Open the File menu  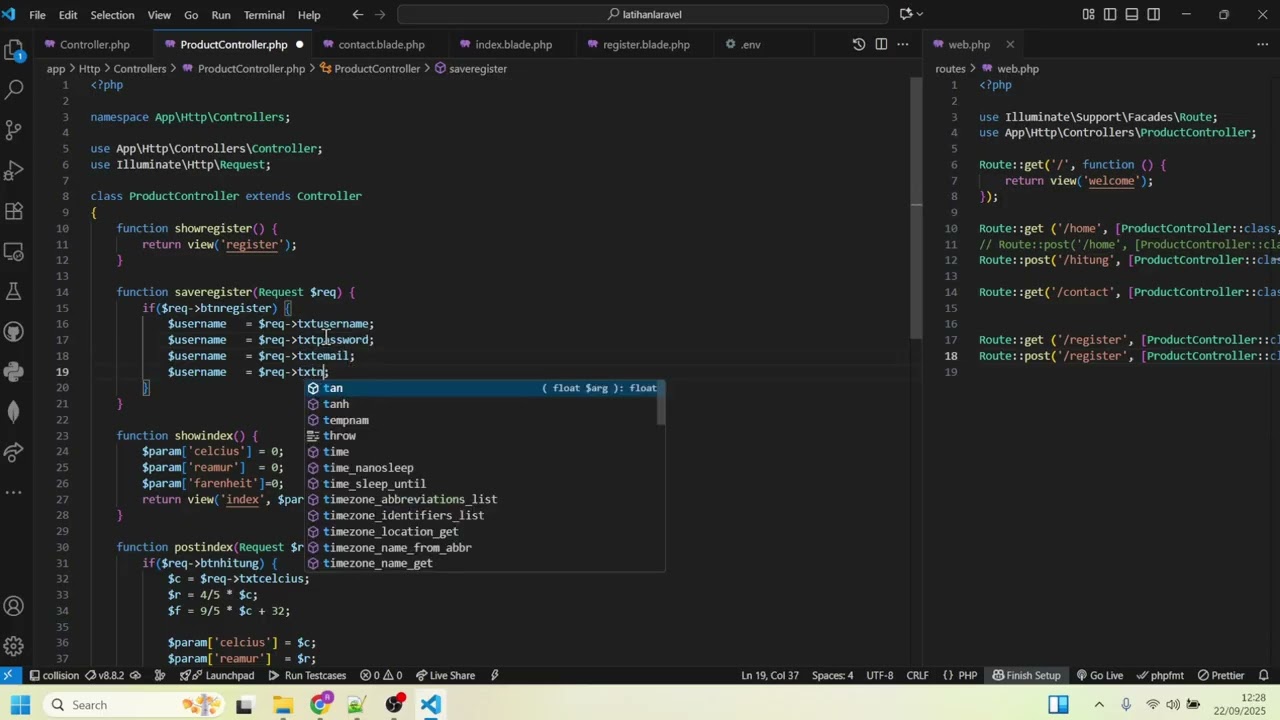(x=37, y=15)
